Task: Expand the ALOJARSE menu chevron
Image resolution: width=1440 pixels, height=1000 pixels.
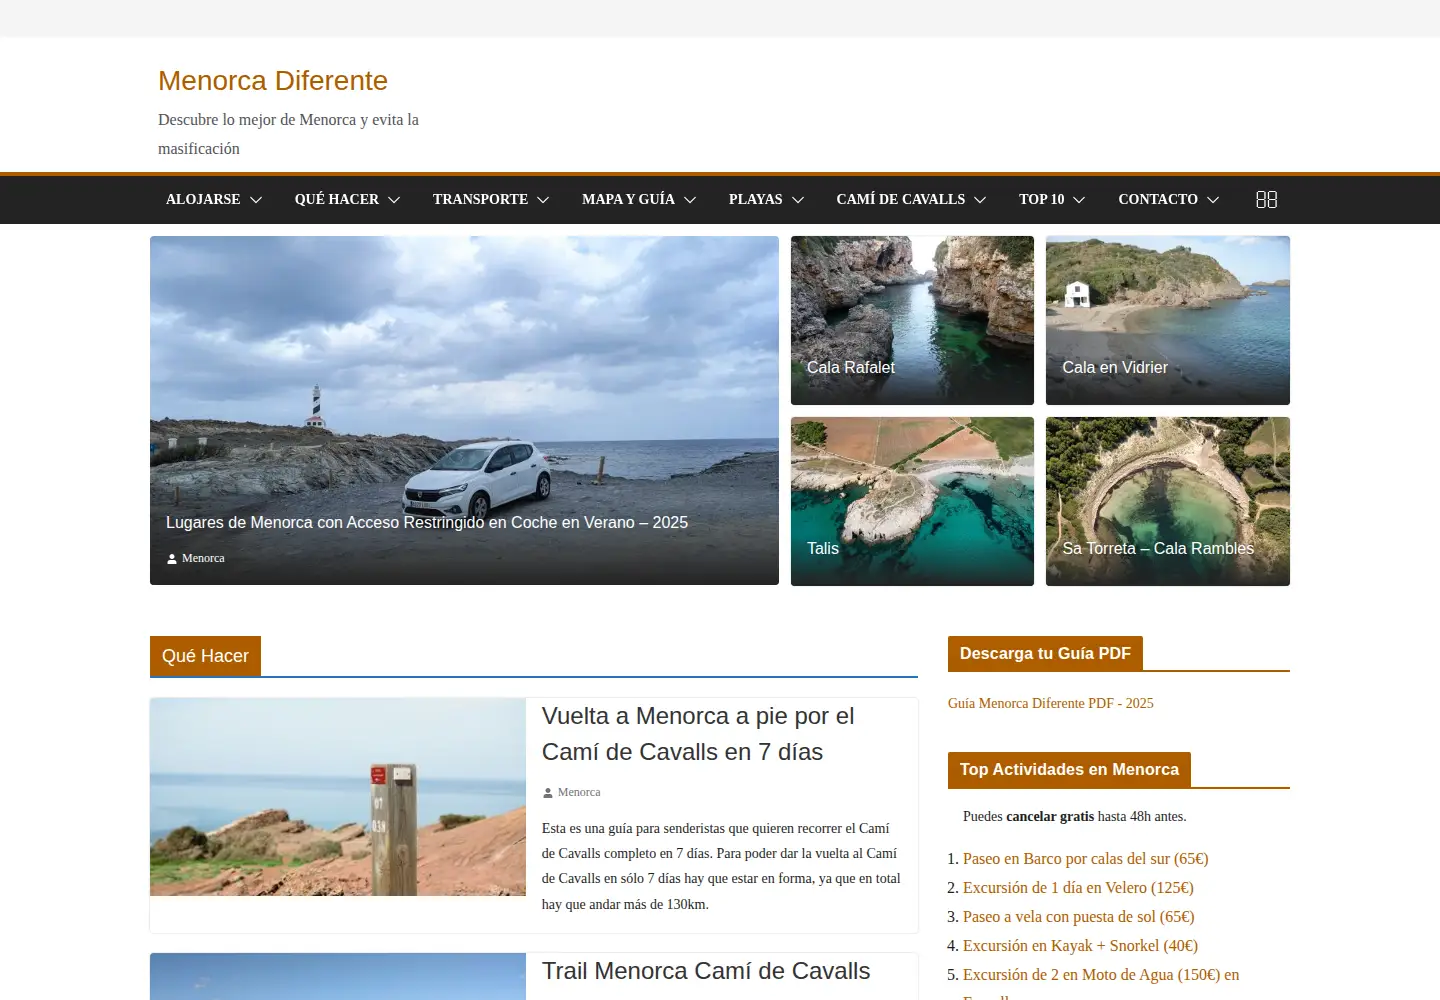Action: 256,200
